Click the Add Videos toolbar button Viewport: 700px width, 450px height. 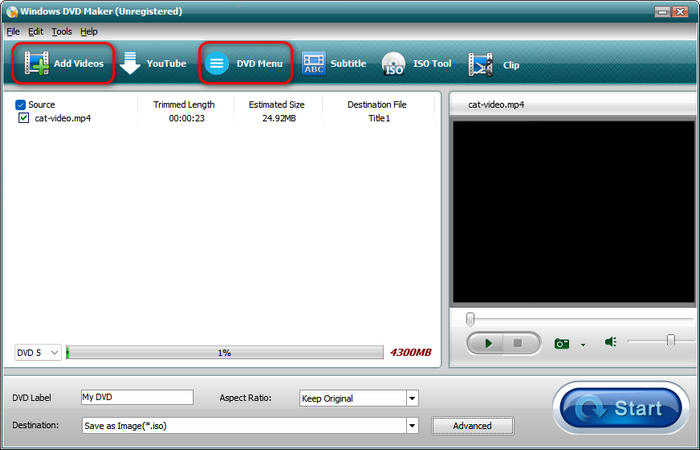63,63
